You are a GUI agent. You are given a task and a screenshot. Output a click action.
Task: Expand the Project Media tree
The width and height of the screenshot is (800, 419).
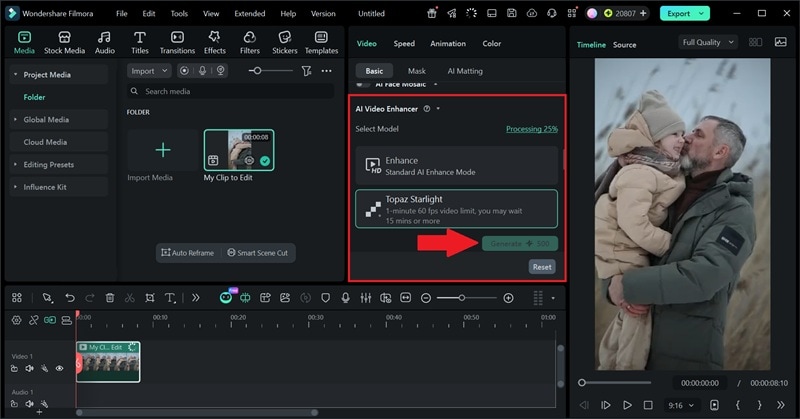15,75
